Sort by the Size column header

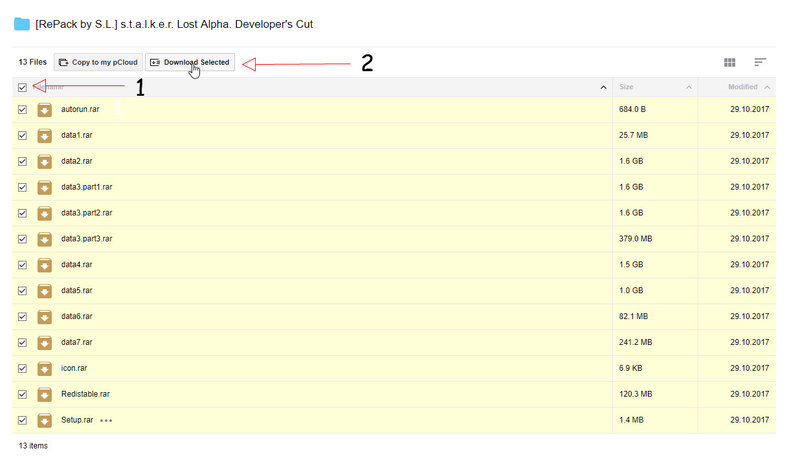pyautogui.click(x=627, y=87)
